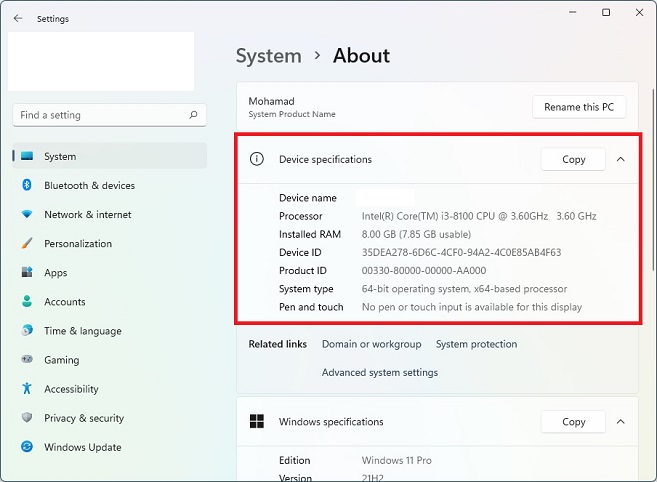Open the Apps settings page

pyautogui.click(x=110, y=272)
